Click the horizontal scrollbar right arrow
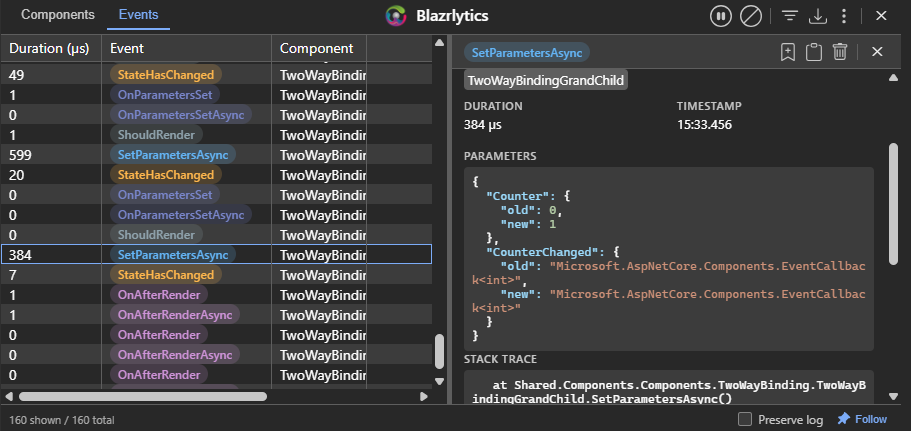 [x=424, y=397]
